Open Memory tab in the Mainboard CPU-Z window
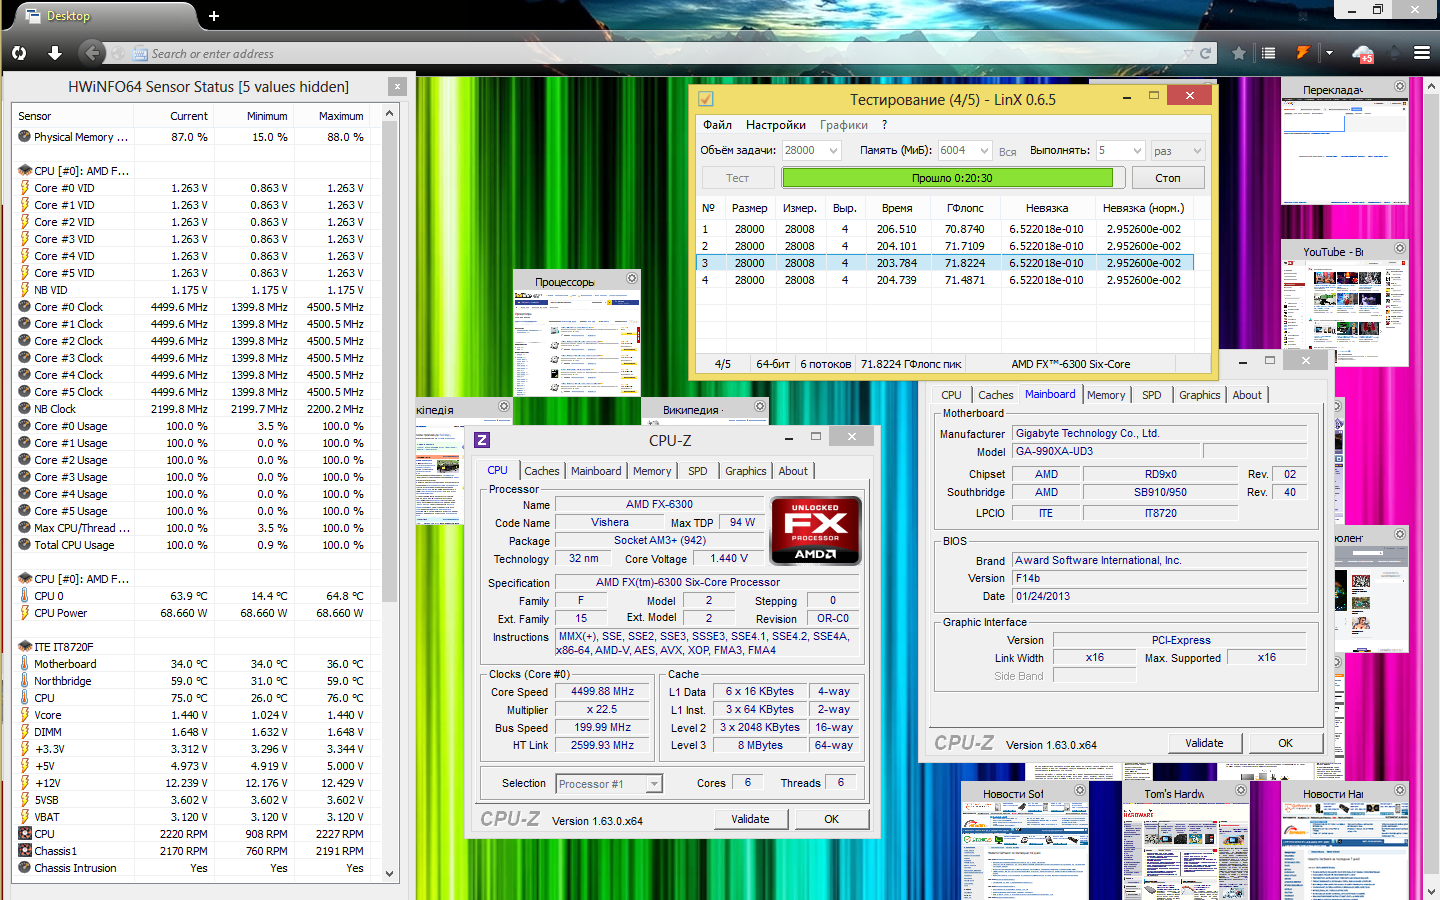 [x=1106, y=395]
